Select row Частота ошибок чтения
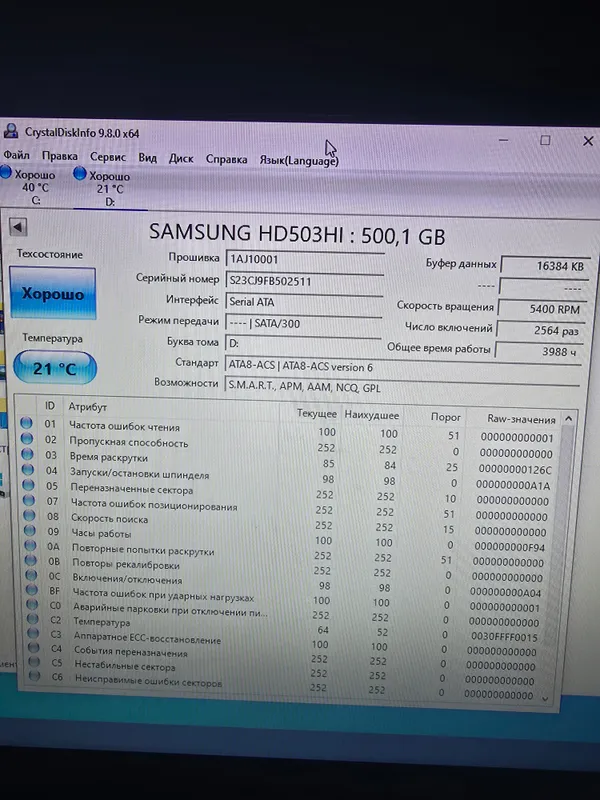Viewport: 600px width, 800px height. point(288,430)
